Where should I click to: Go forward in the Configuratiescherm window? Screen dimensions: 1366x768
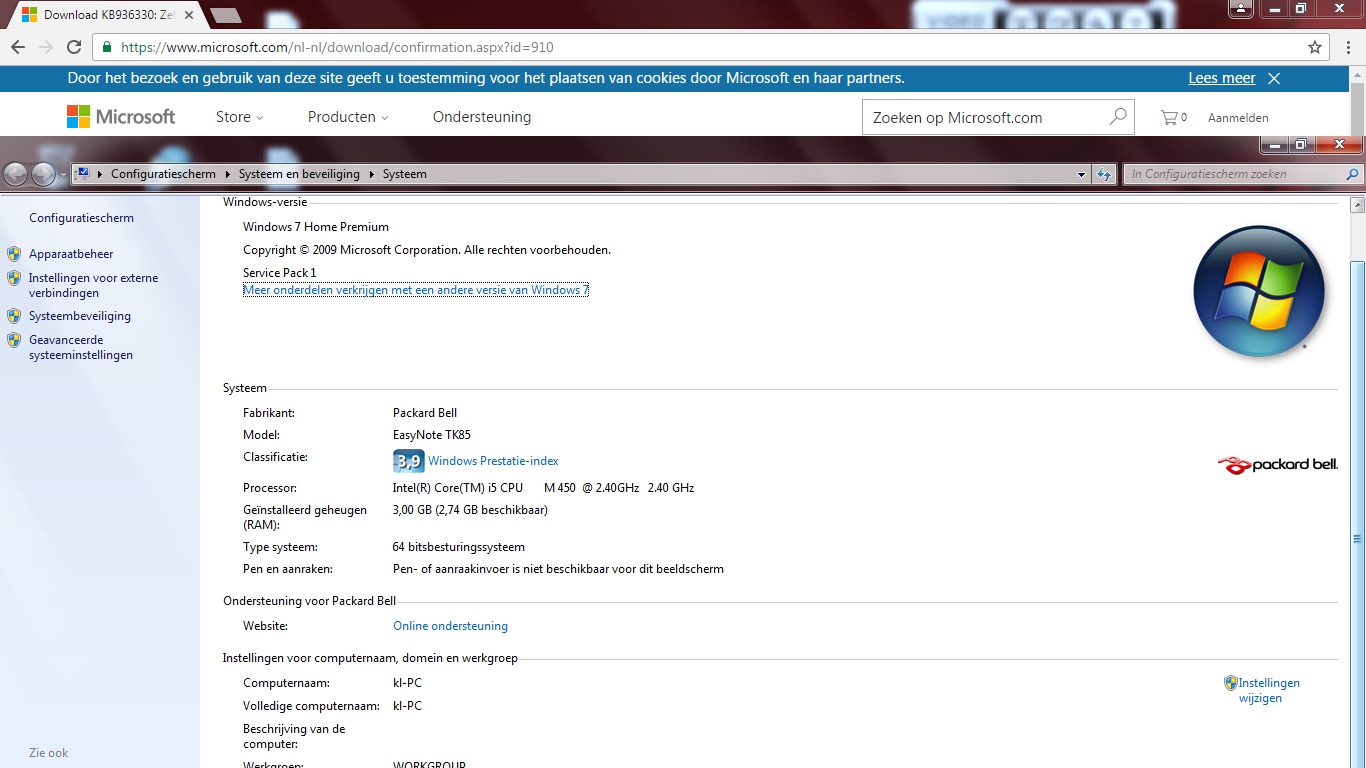tap(43, 174)
